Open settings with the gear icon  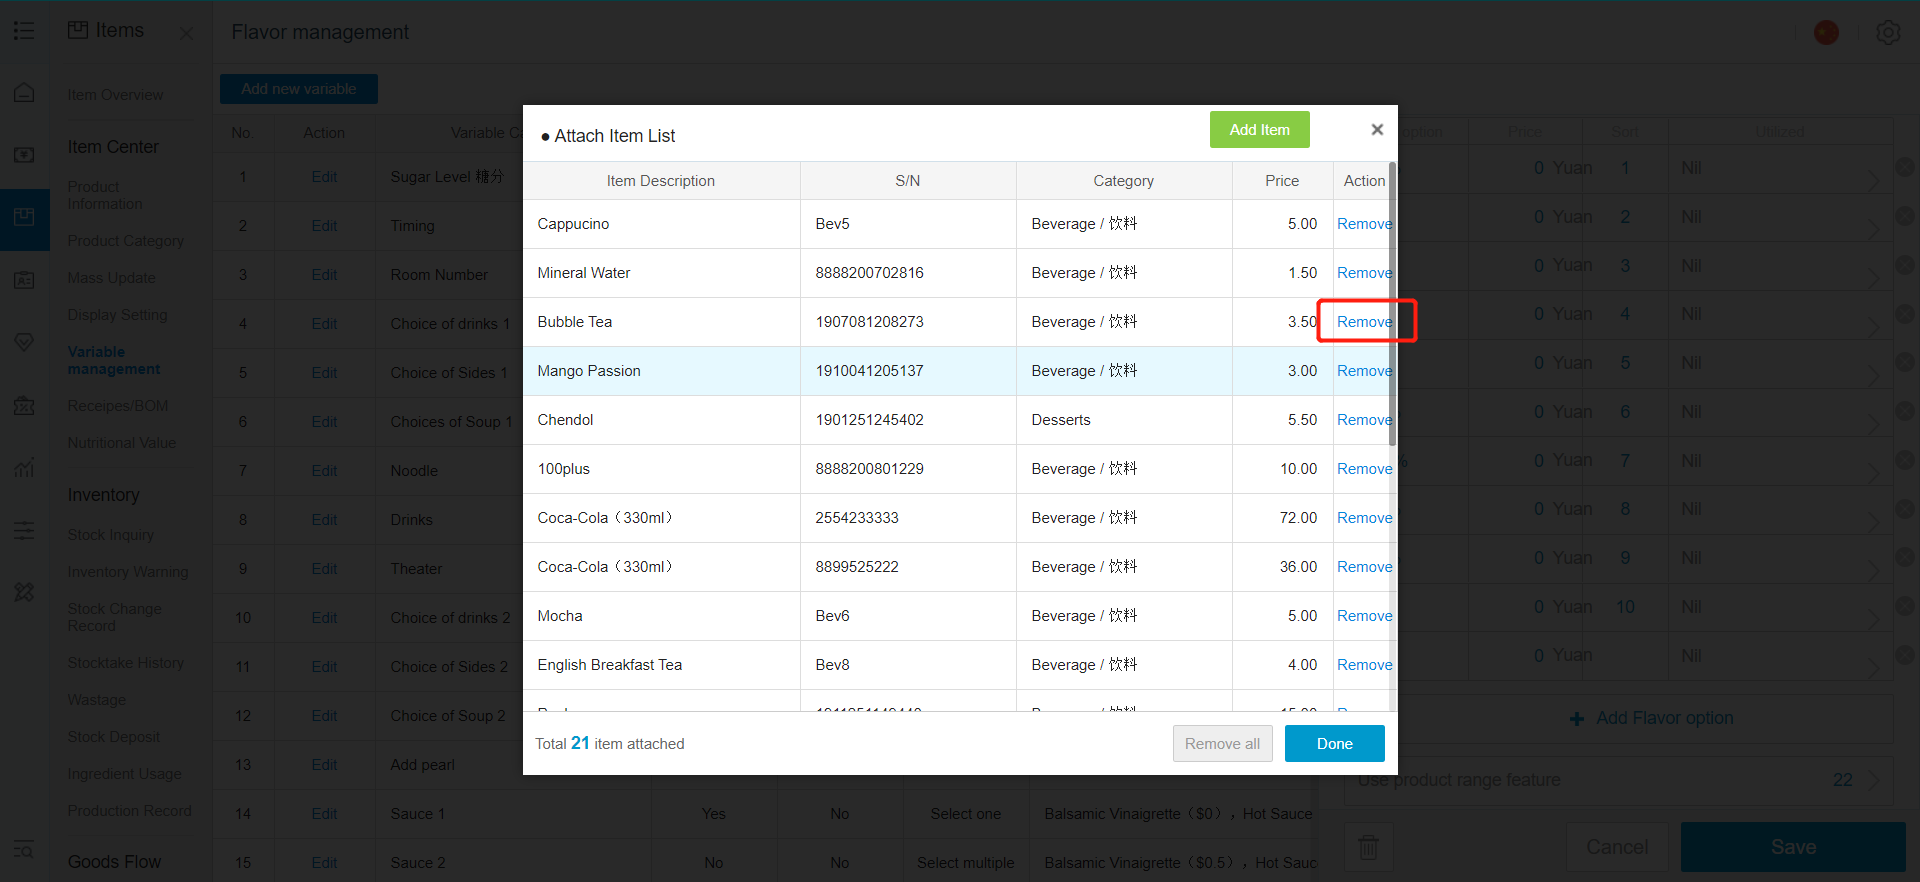click(1888, 33)
